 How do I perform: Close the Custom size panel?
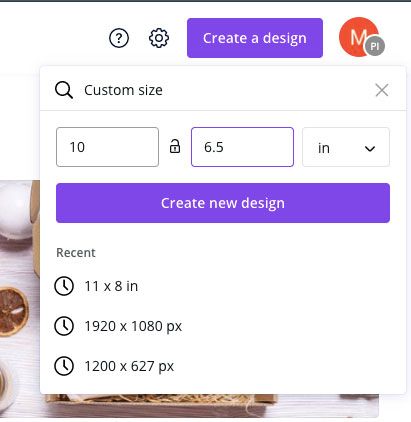(x=382, y=90)
